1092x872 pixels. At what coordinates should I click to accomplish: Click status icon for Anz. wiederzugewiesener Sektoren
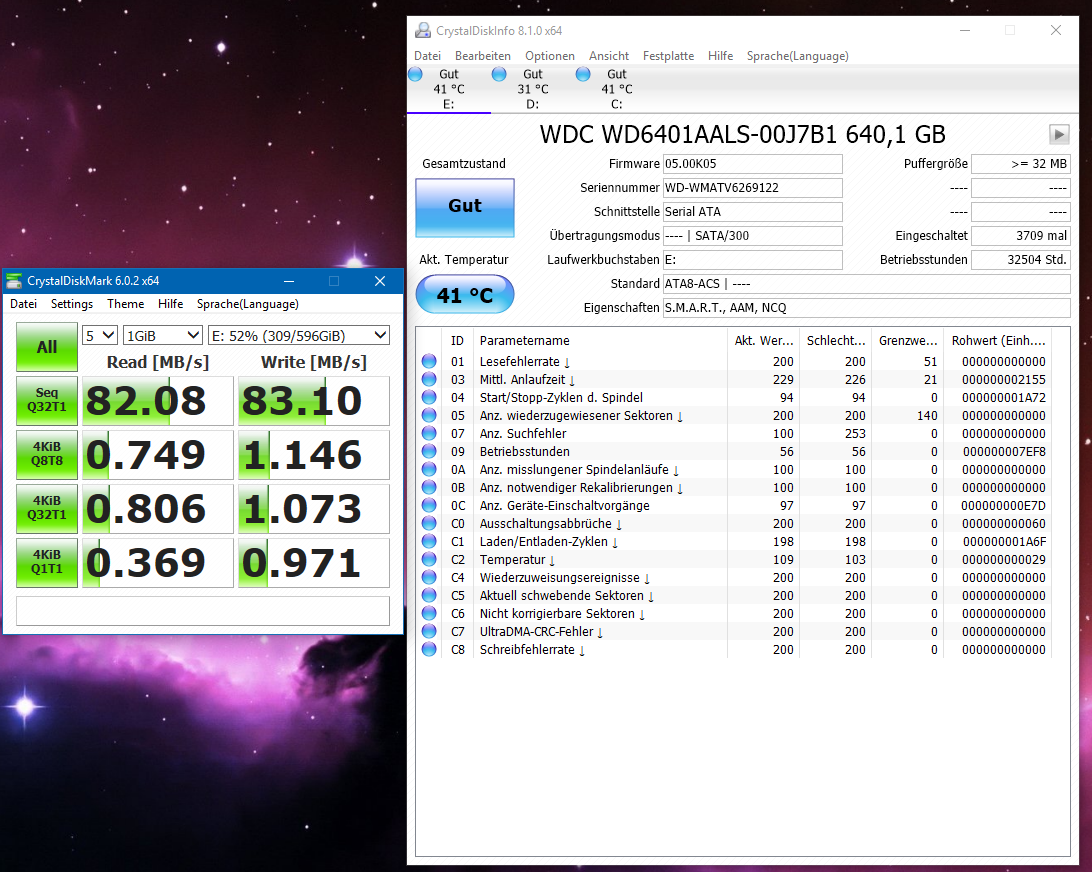coord(429,415)
